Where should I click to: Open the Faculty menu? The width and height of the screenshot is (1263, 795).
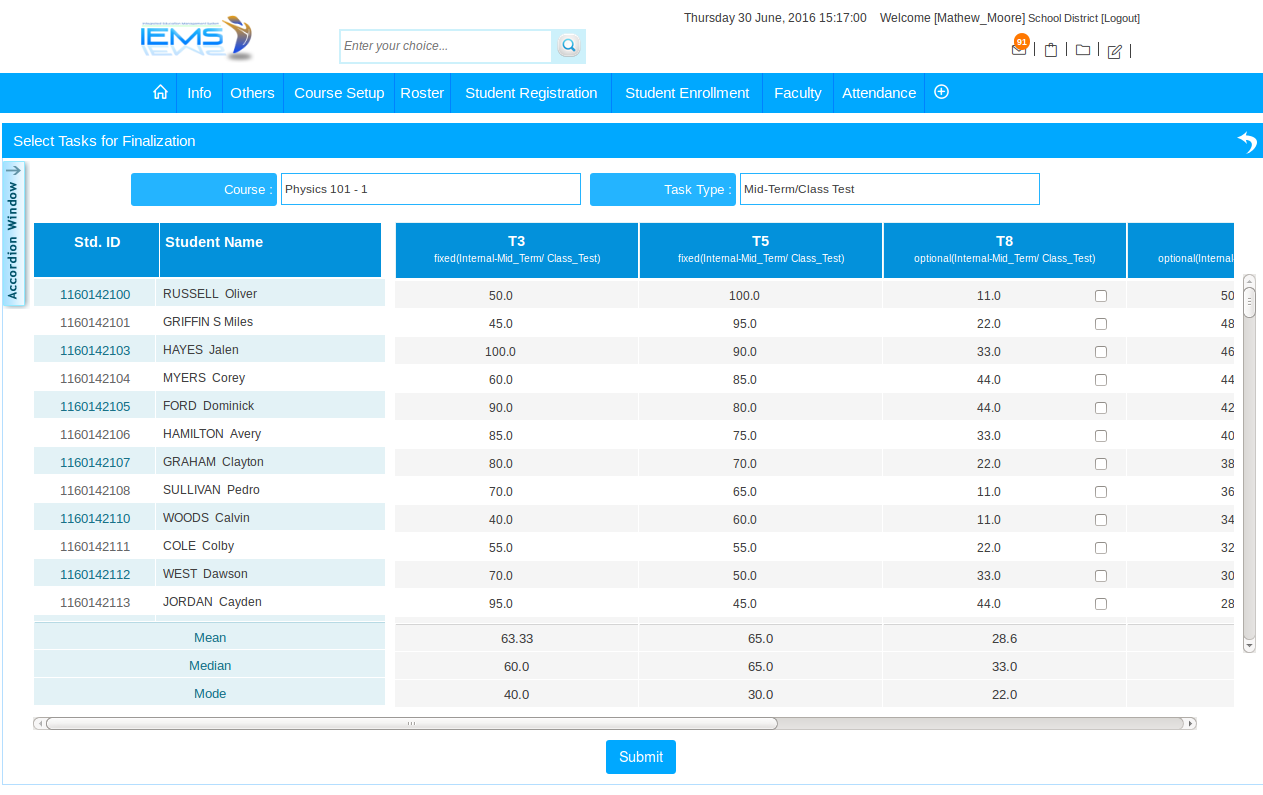coord(798,93)
